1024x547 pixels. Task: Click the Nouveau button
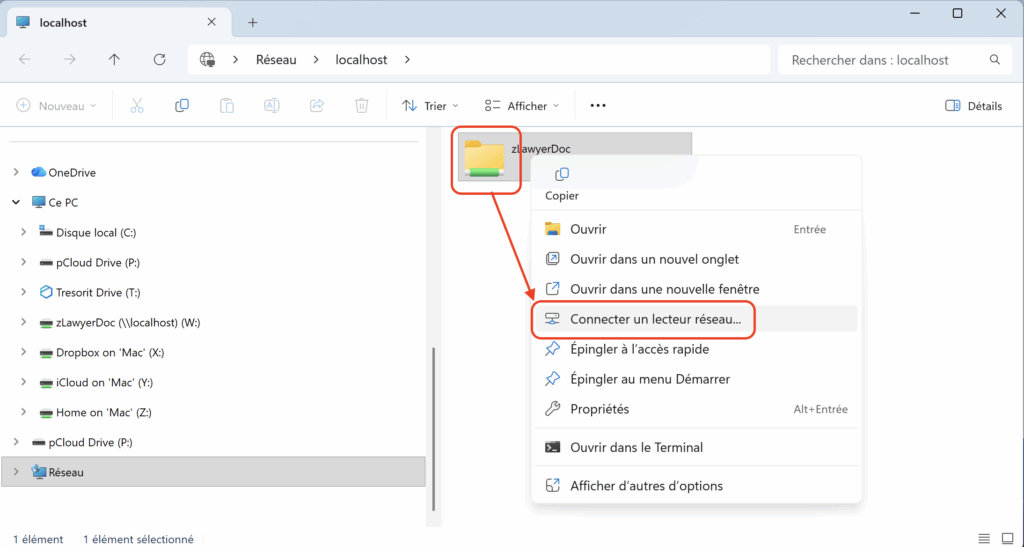pos(57,105)
